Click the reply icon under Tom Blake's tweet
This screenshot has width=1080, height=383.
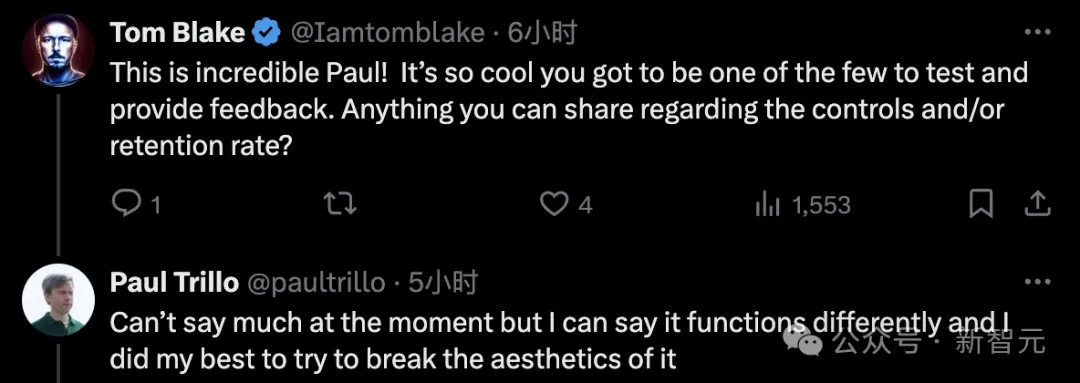[125, 204]
